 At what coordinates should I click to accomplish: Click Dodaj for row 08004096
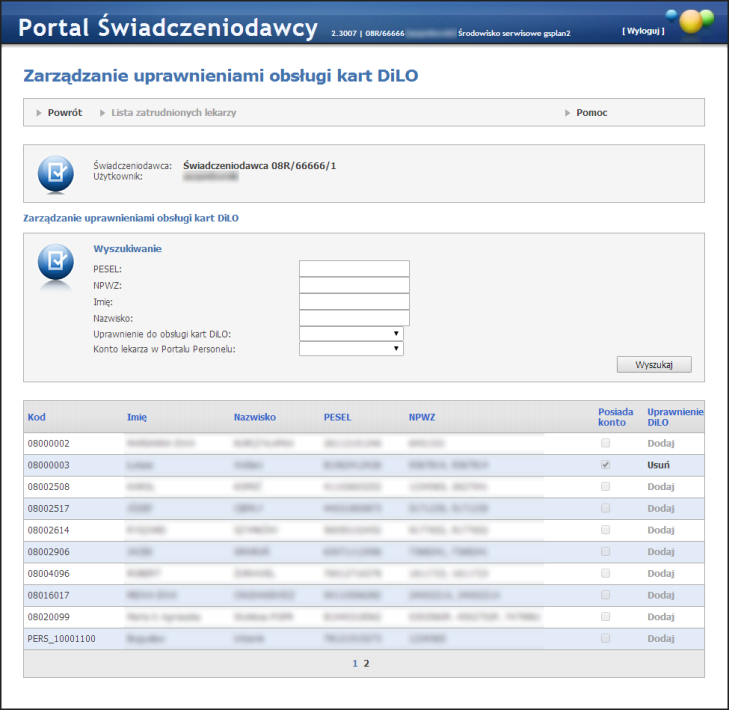point(661,573)
